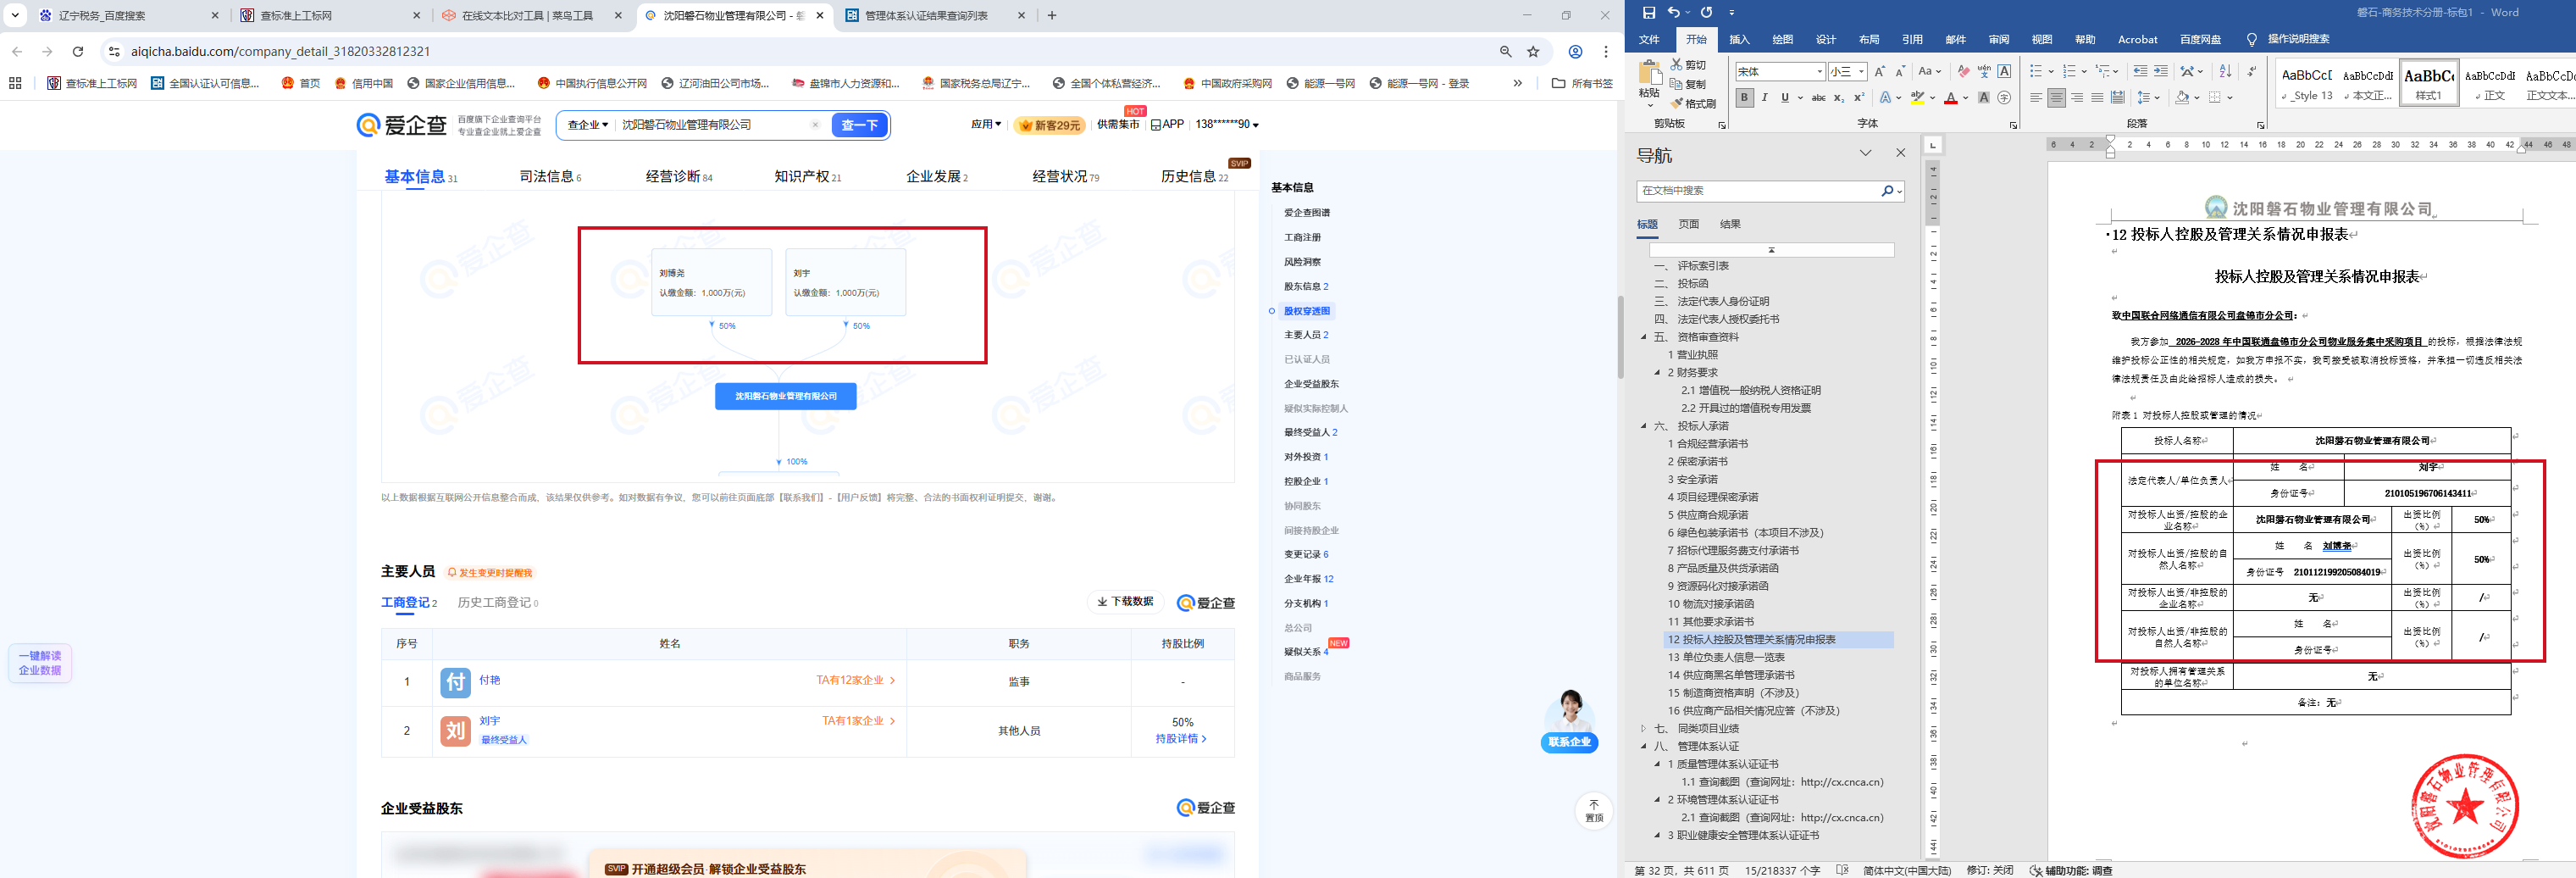Click search magnifier in navigation pane
The width and height of the screenshot is (2576, 878).
(x=1886, y=191)
